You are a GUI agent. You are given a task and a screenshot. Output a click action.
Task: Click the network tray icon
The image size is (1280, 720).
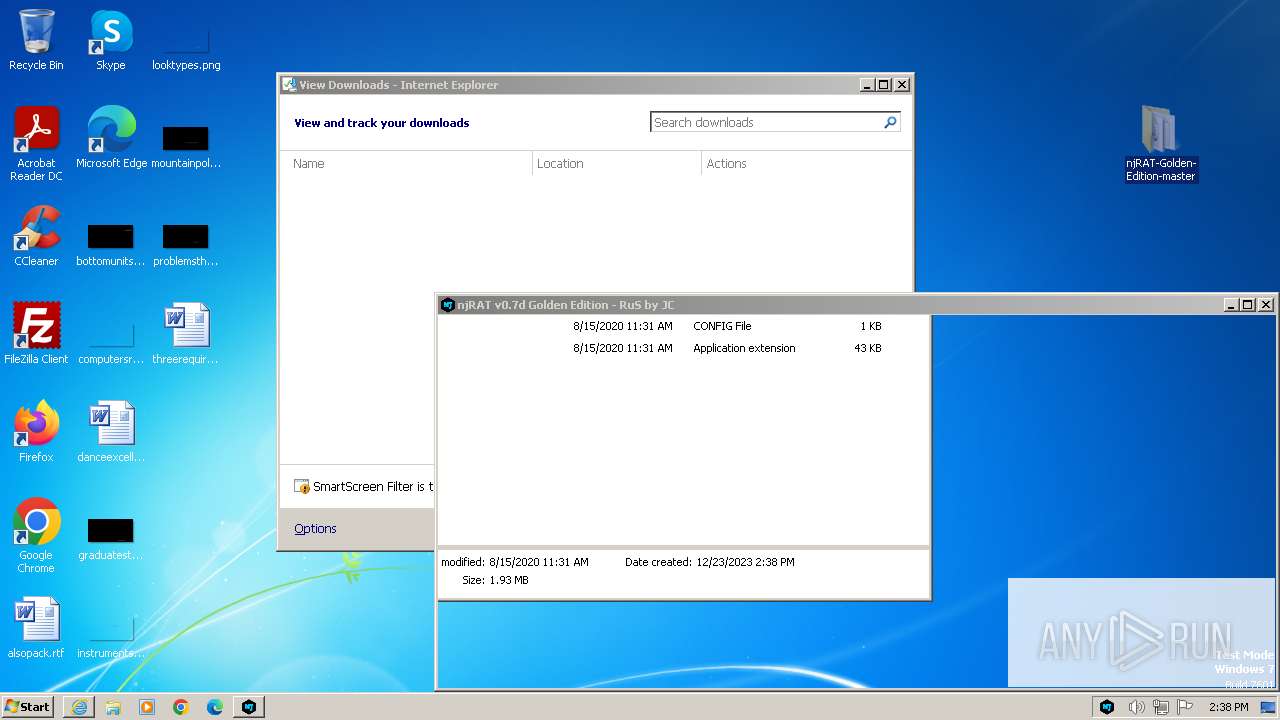pos(1161,707)
